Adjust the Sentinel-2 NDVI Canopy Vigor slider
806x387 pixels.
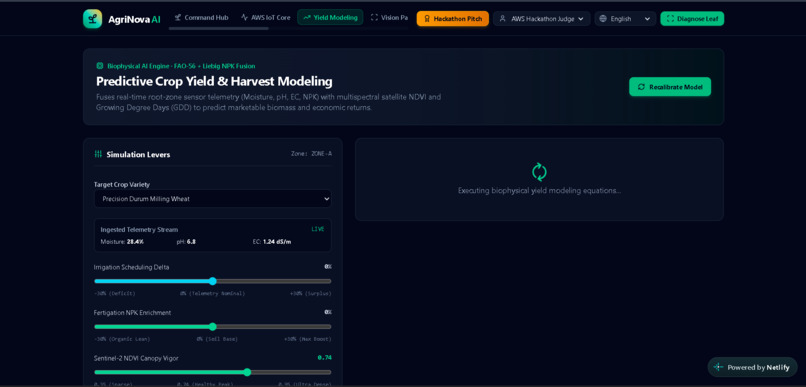213,372
